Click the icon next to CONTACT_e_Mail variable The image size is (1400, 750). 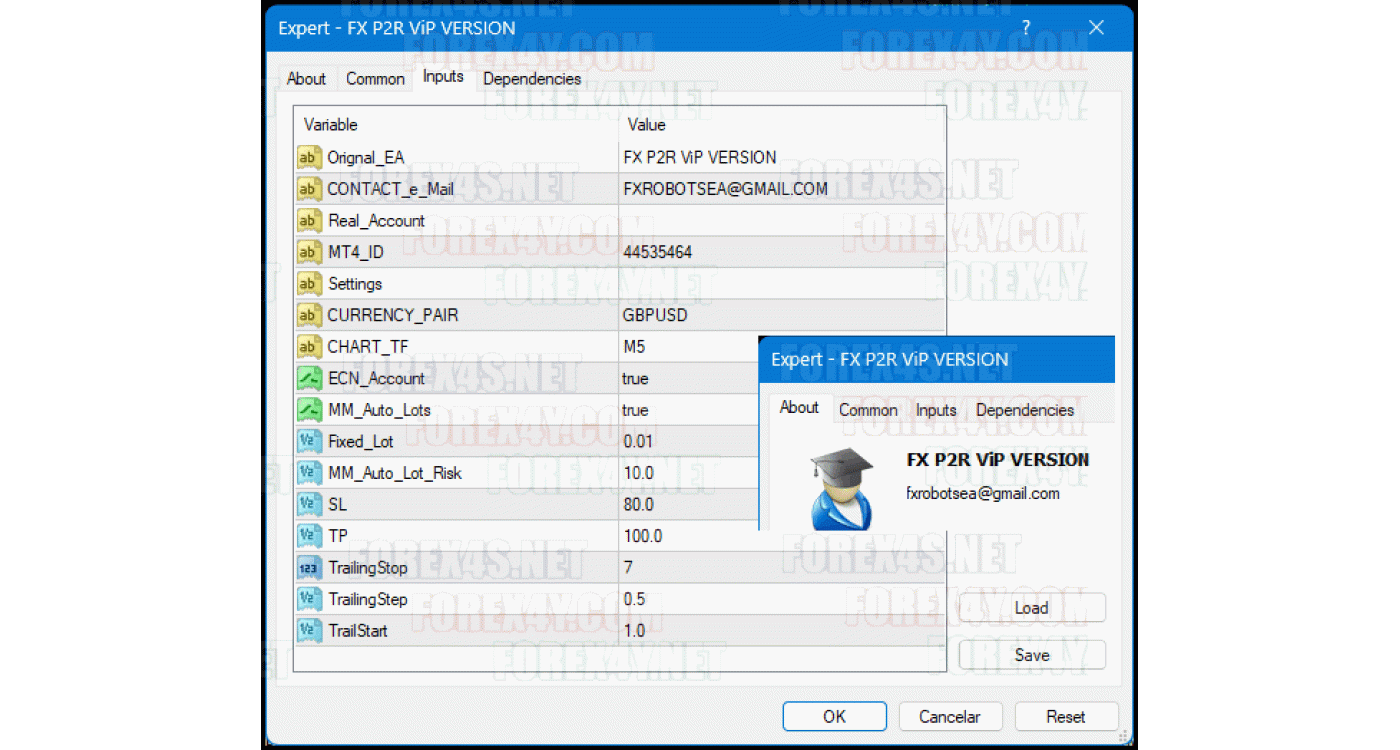click(x=309, y=189)
